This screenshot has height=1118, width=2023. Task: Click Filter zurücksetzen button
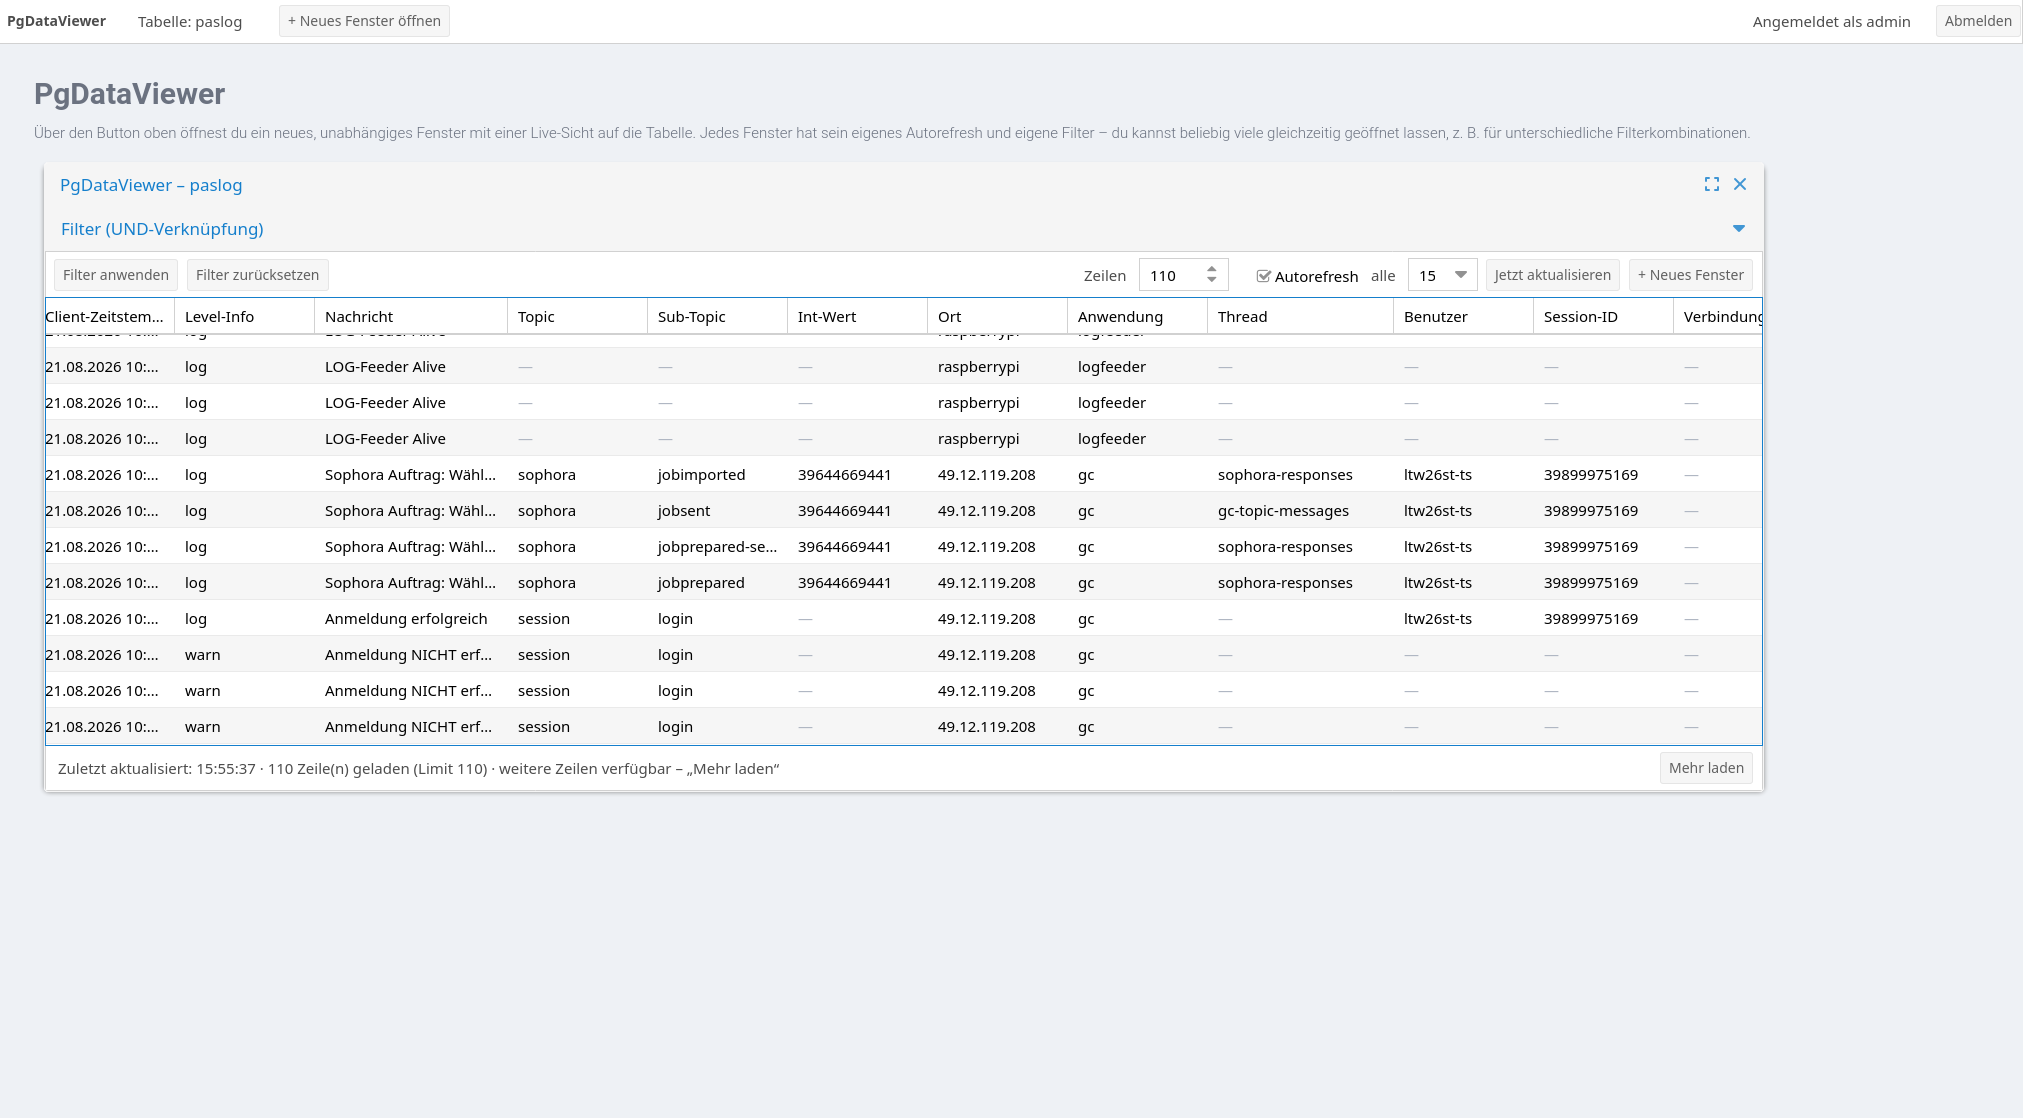(x=257, y=275)
